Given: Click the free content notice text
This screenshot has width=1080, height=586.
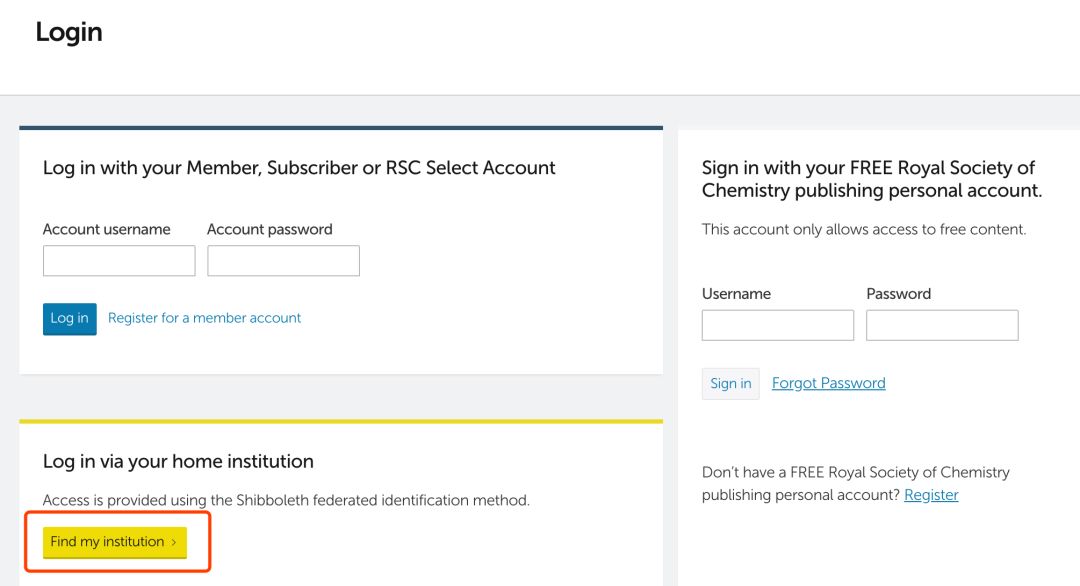Looking at the screenshot, I should [866, 229].
